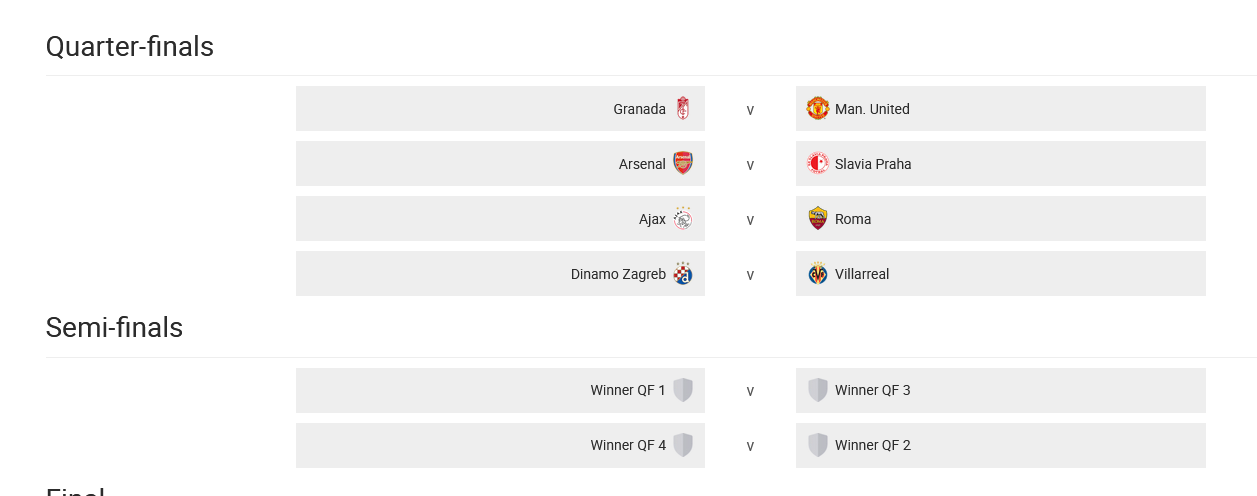Image resolution: width=1257 pixels, height=496 pixels.
Task: Click the Winner QF 1 text
Action: (x=628, y=390)
